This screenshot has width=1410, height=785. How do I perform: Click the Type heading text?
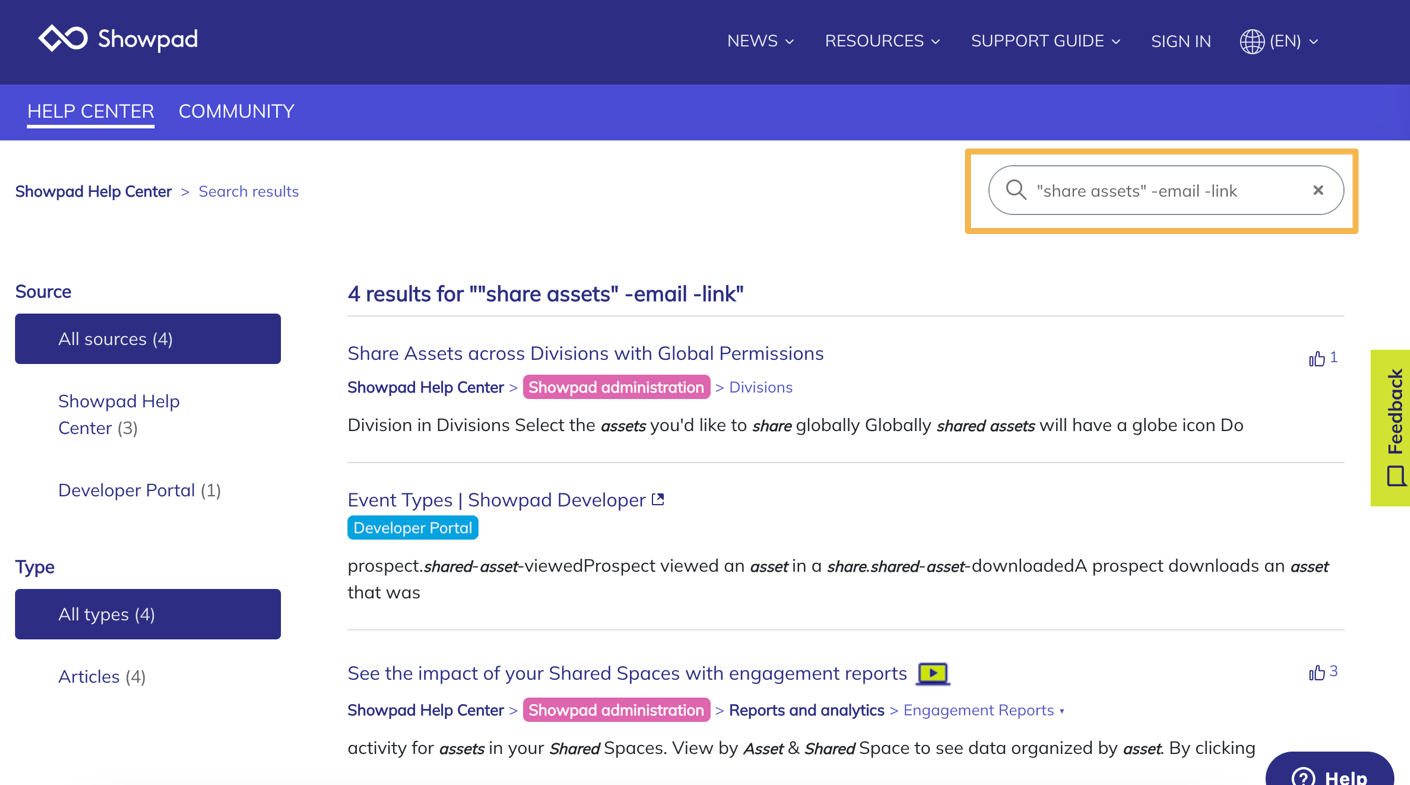(x=35, y=567)
